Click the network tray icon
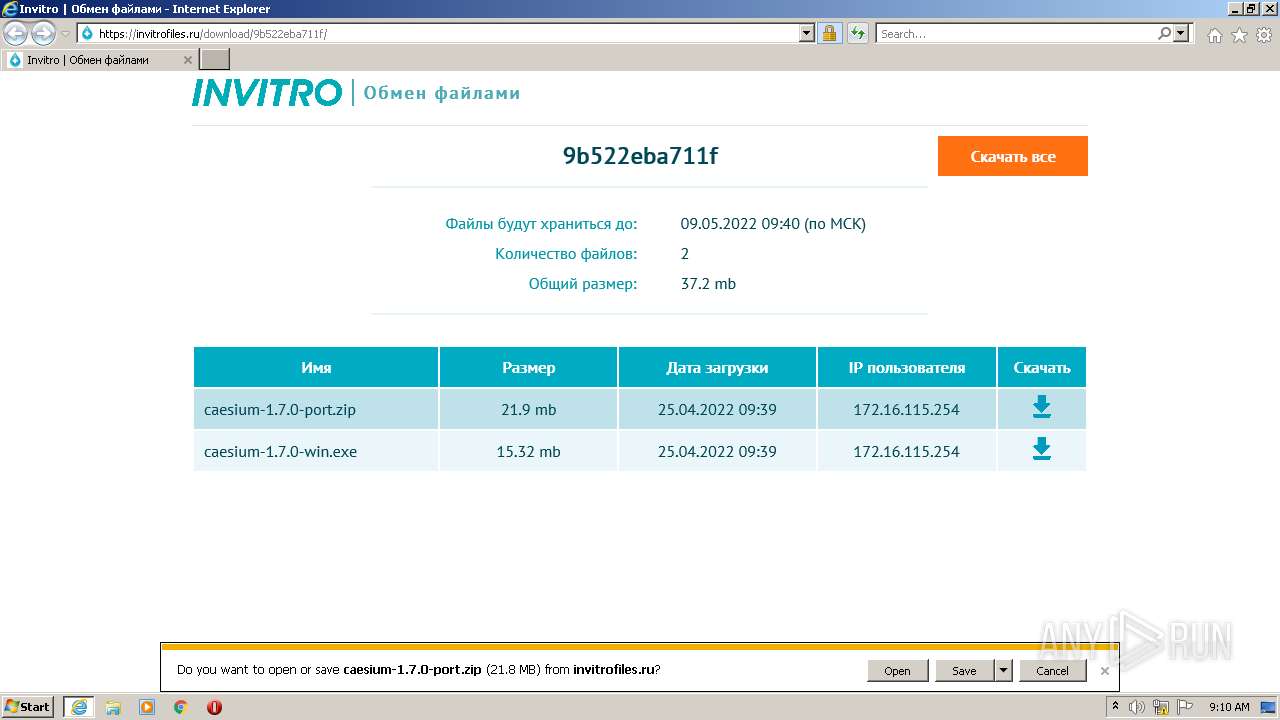Screen dimensions: 1280x720 (x=1161, y=707)
